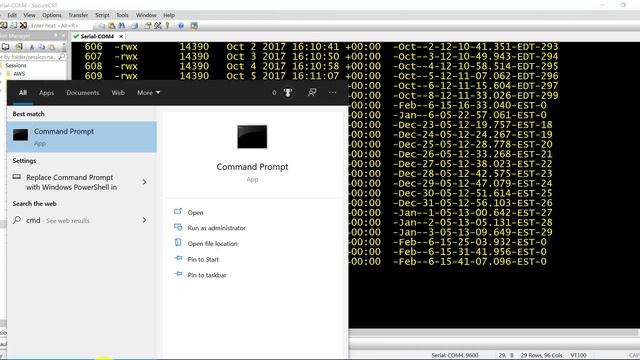The width and height of the screenshot is (640, 360).
Task: Close the Serial-COM4 tab
Action: click(x=121, y=36)
